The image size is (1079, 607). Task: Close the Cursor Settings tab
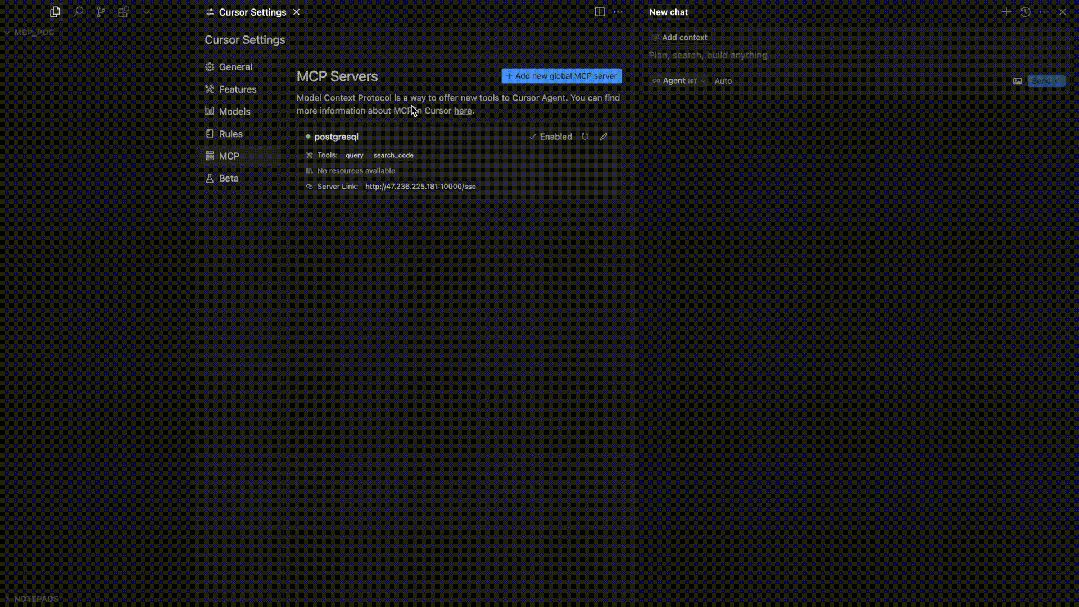pyautogui.click(x=297, y=12)
